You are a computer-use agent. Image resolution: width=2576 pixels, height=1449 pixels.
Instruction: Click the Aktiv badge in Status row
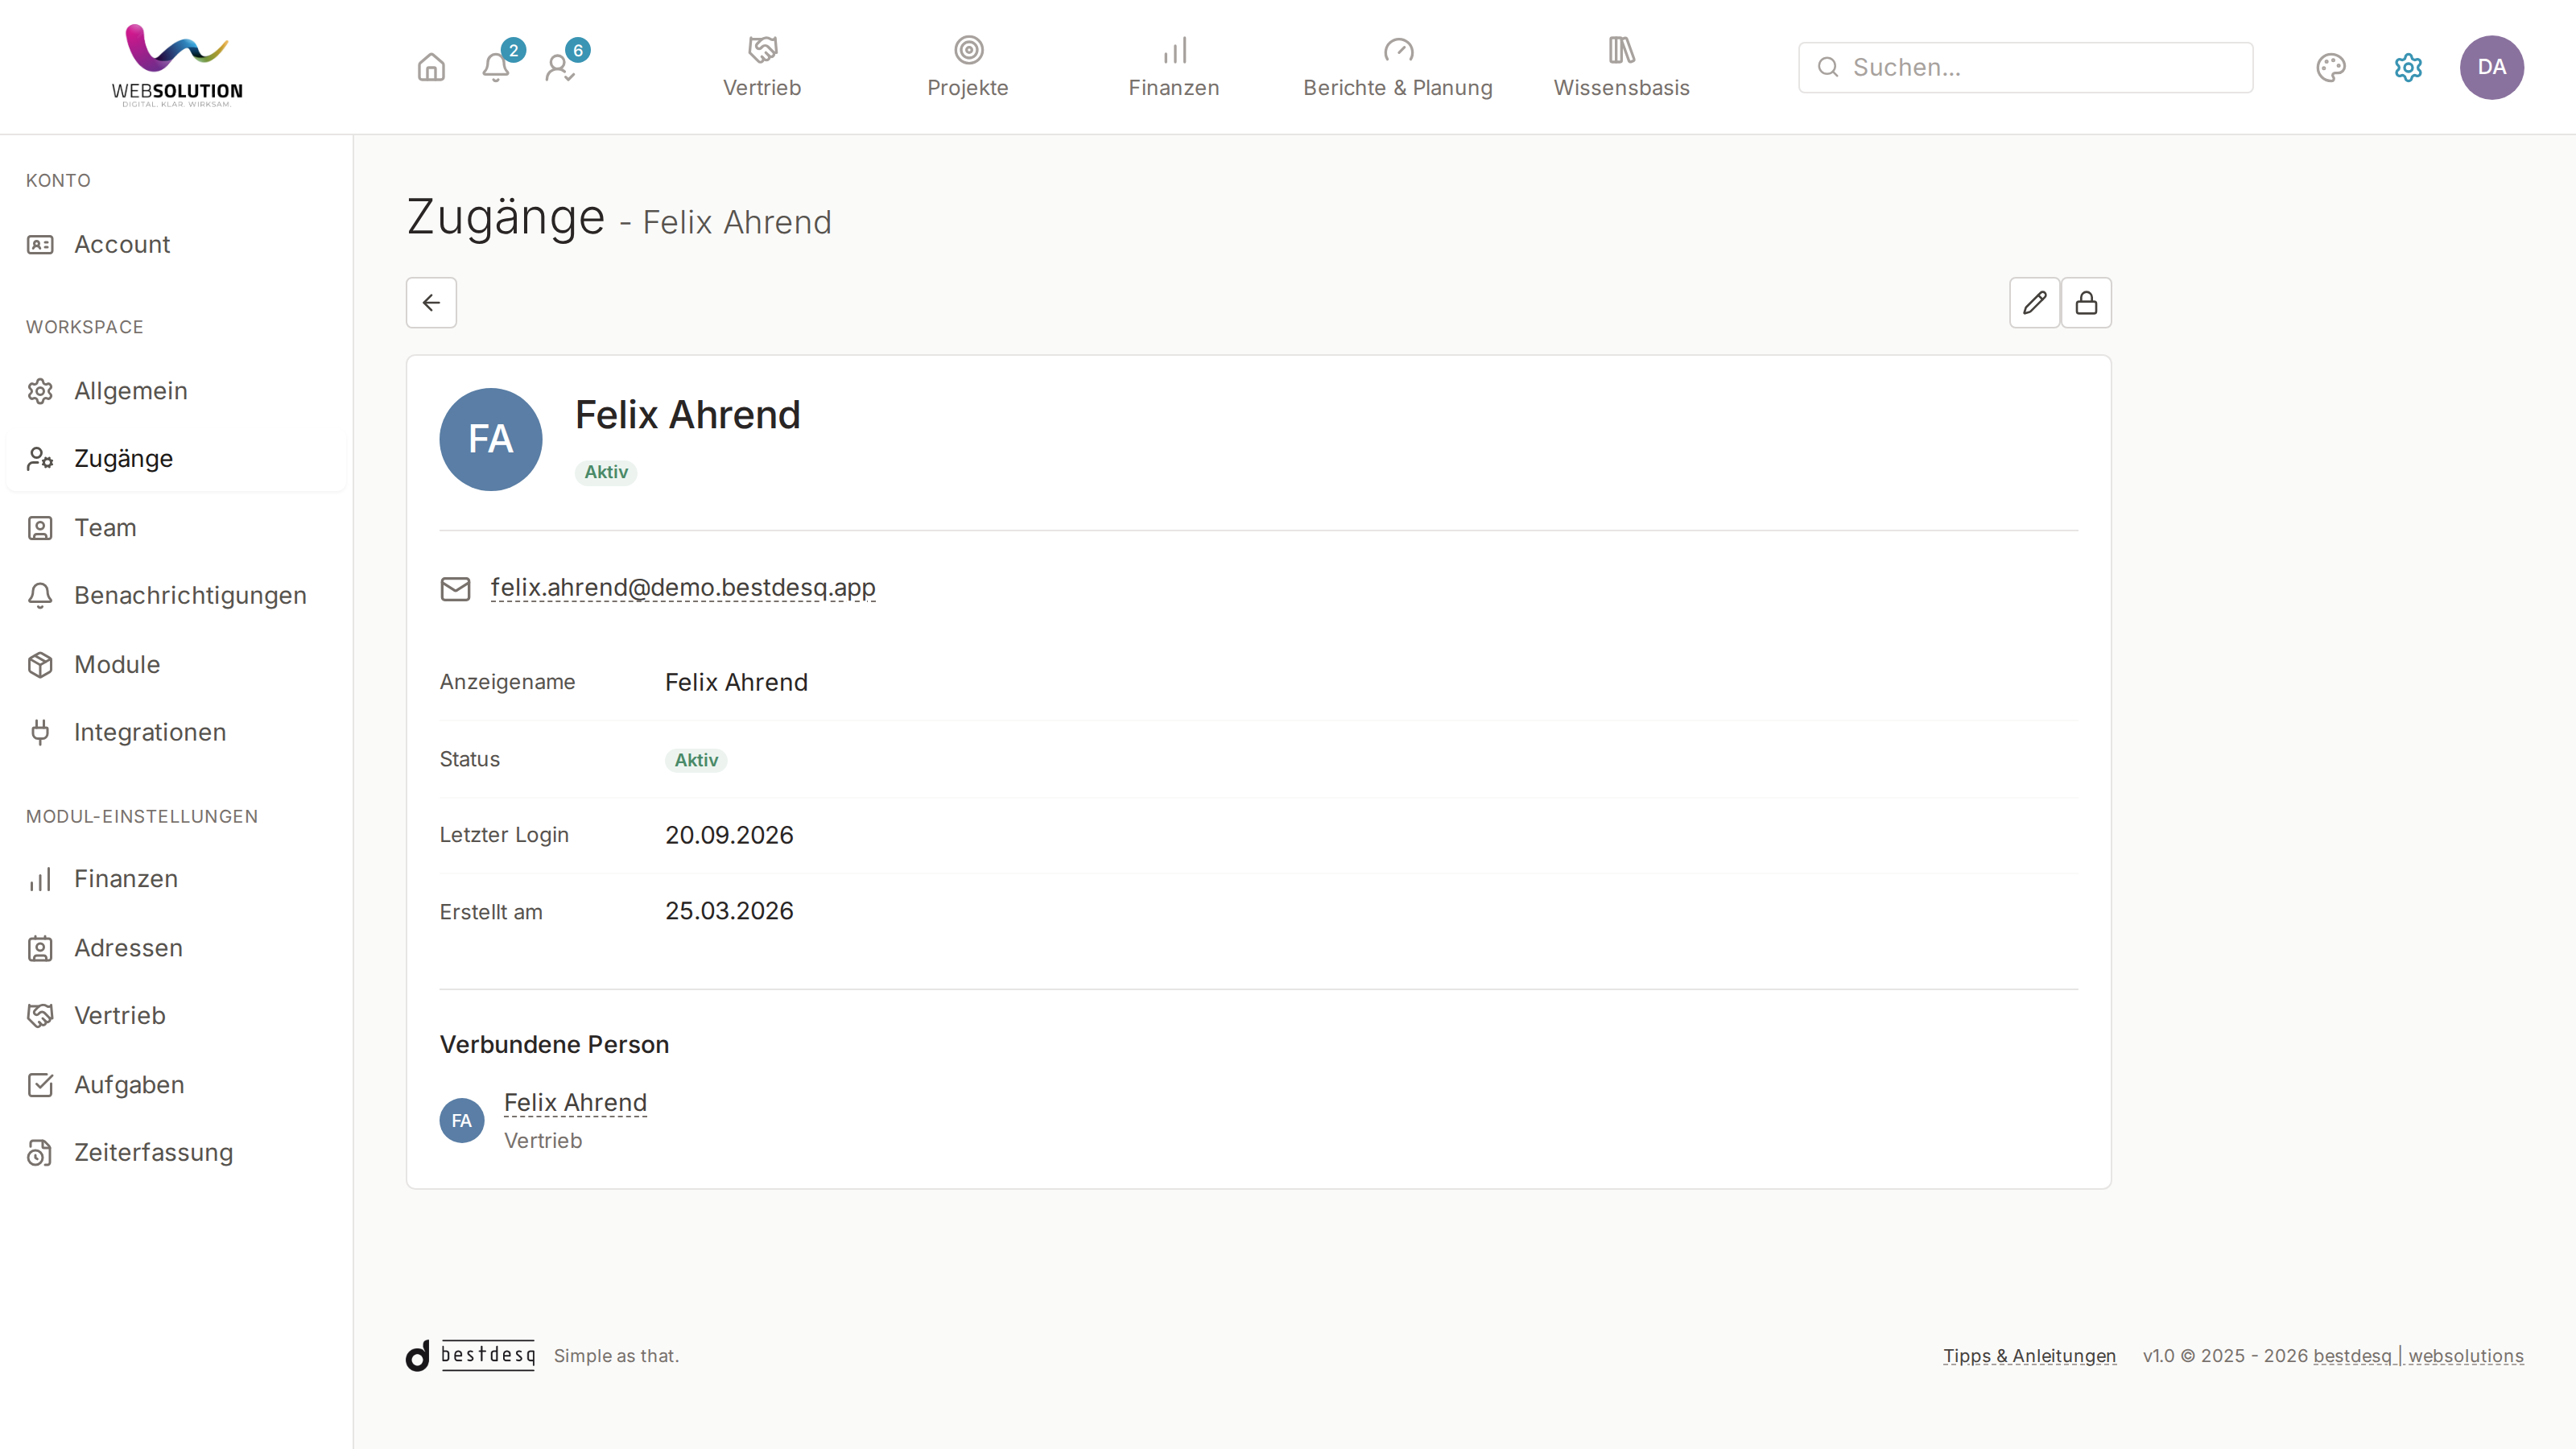pyautogui.click(x=696, y=760)
